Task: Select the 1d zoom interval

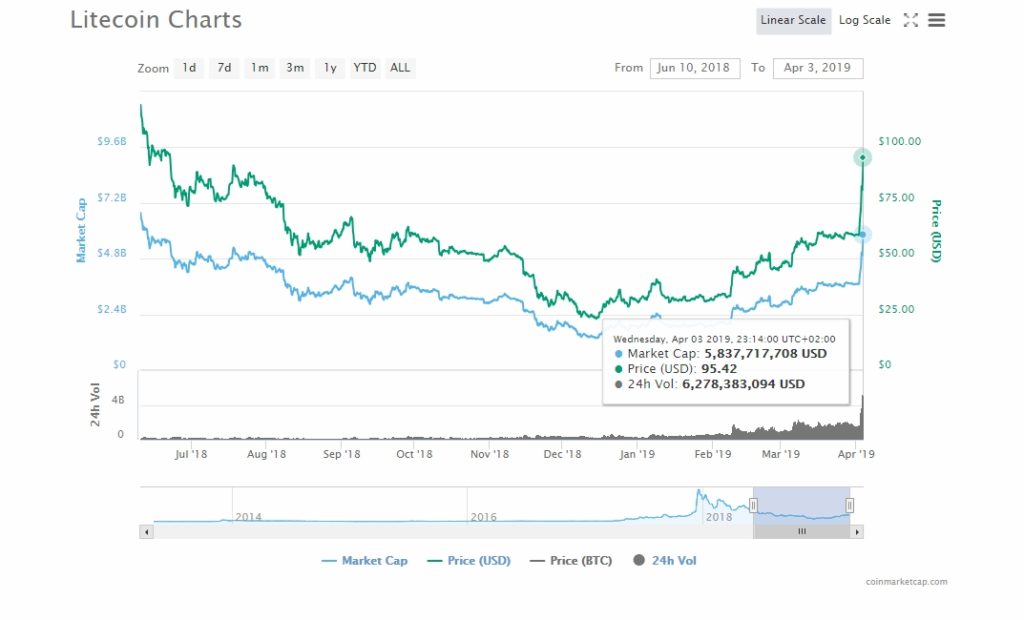Action: pyautogui.click(x=189, y=68)
